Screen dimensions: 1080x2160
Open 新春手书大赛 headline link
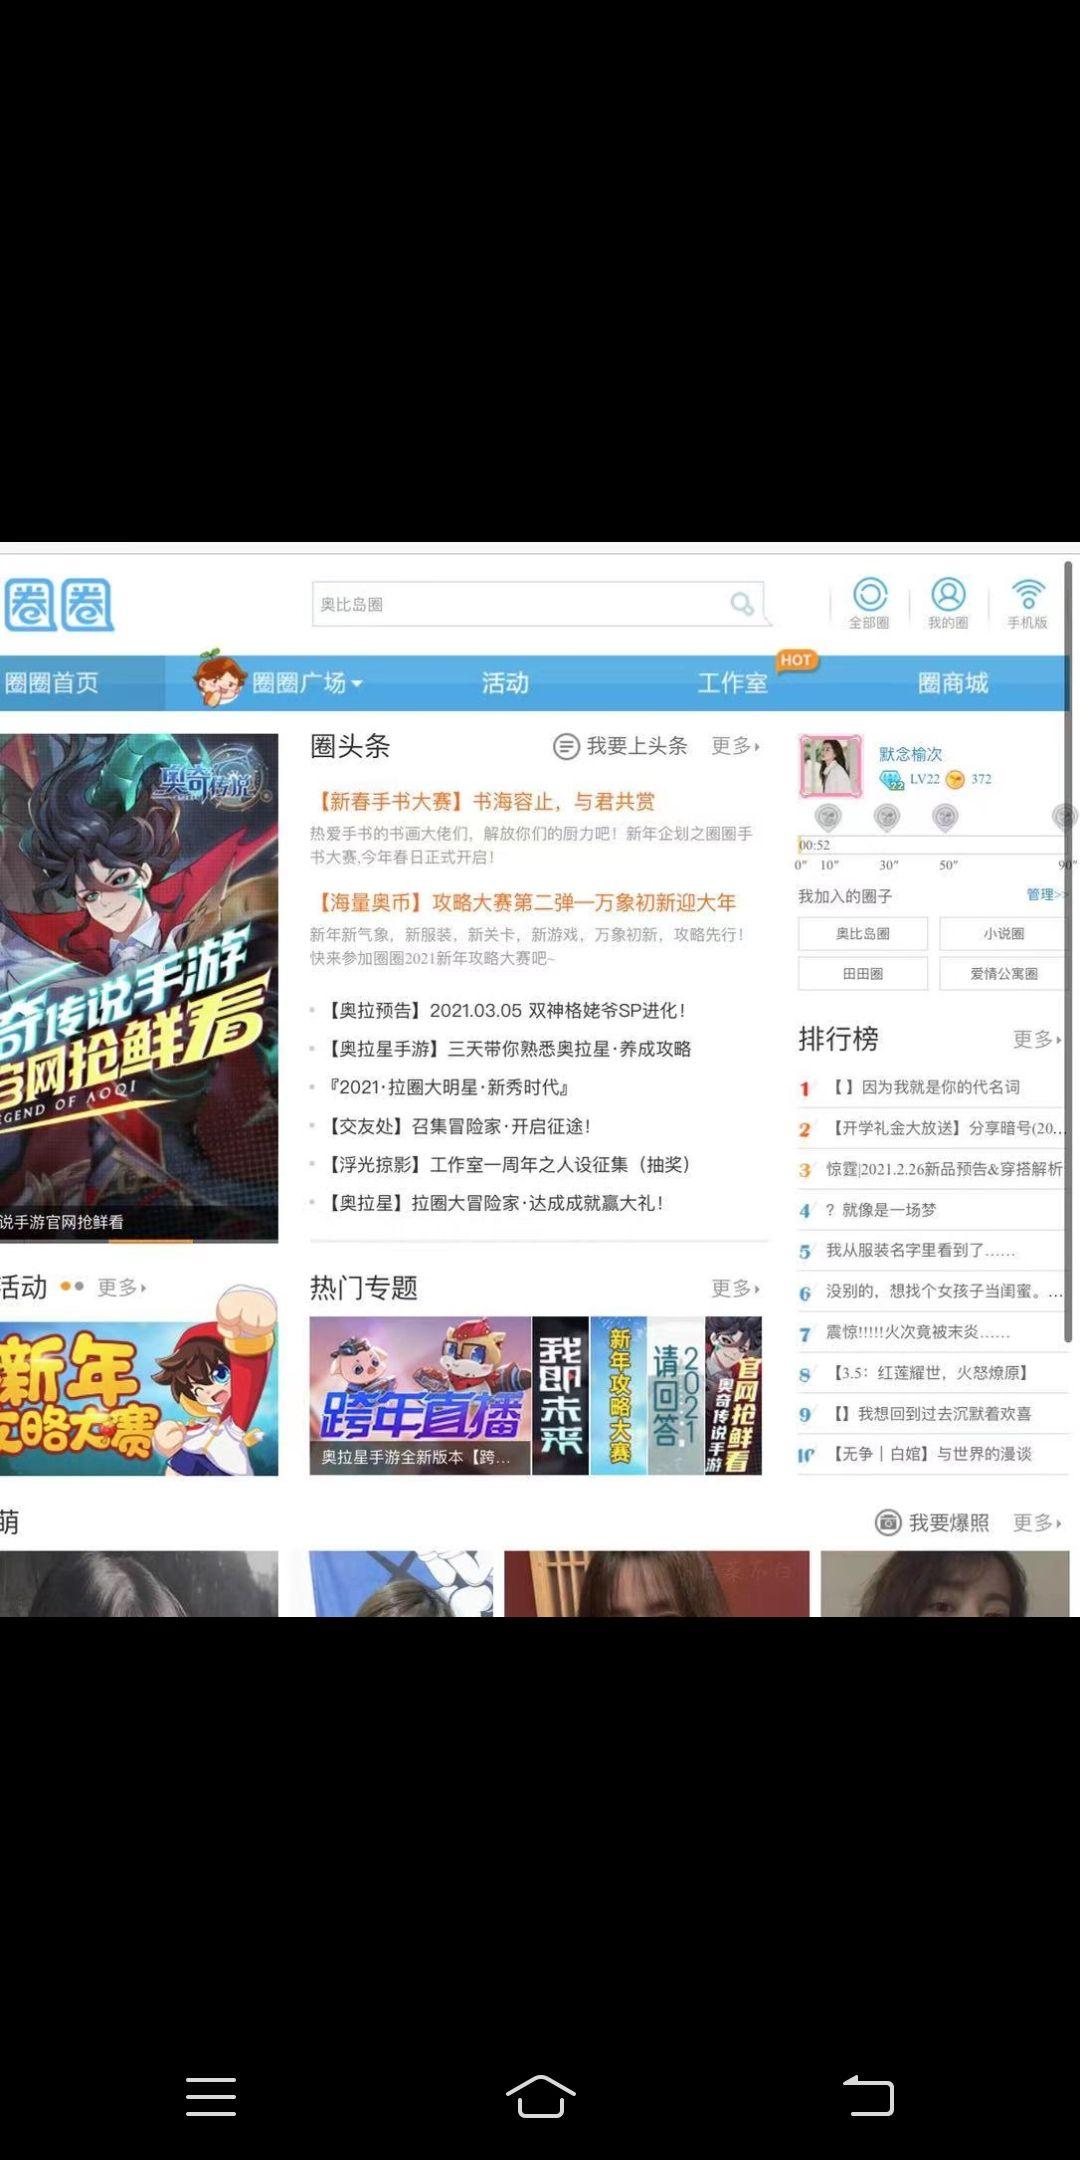tap(486, 802)
